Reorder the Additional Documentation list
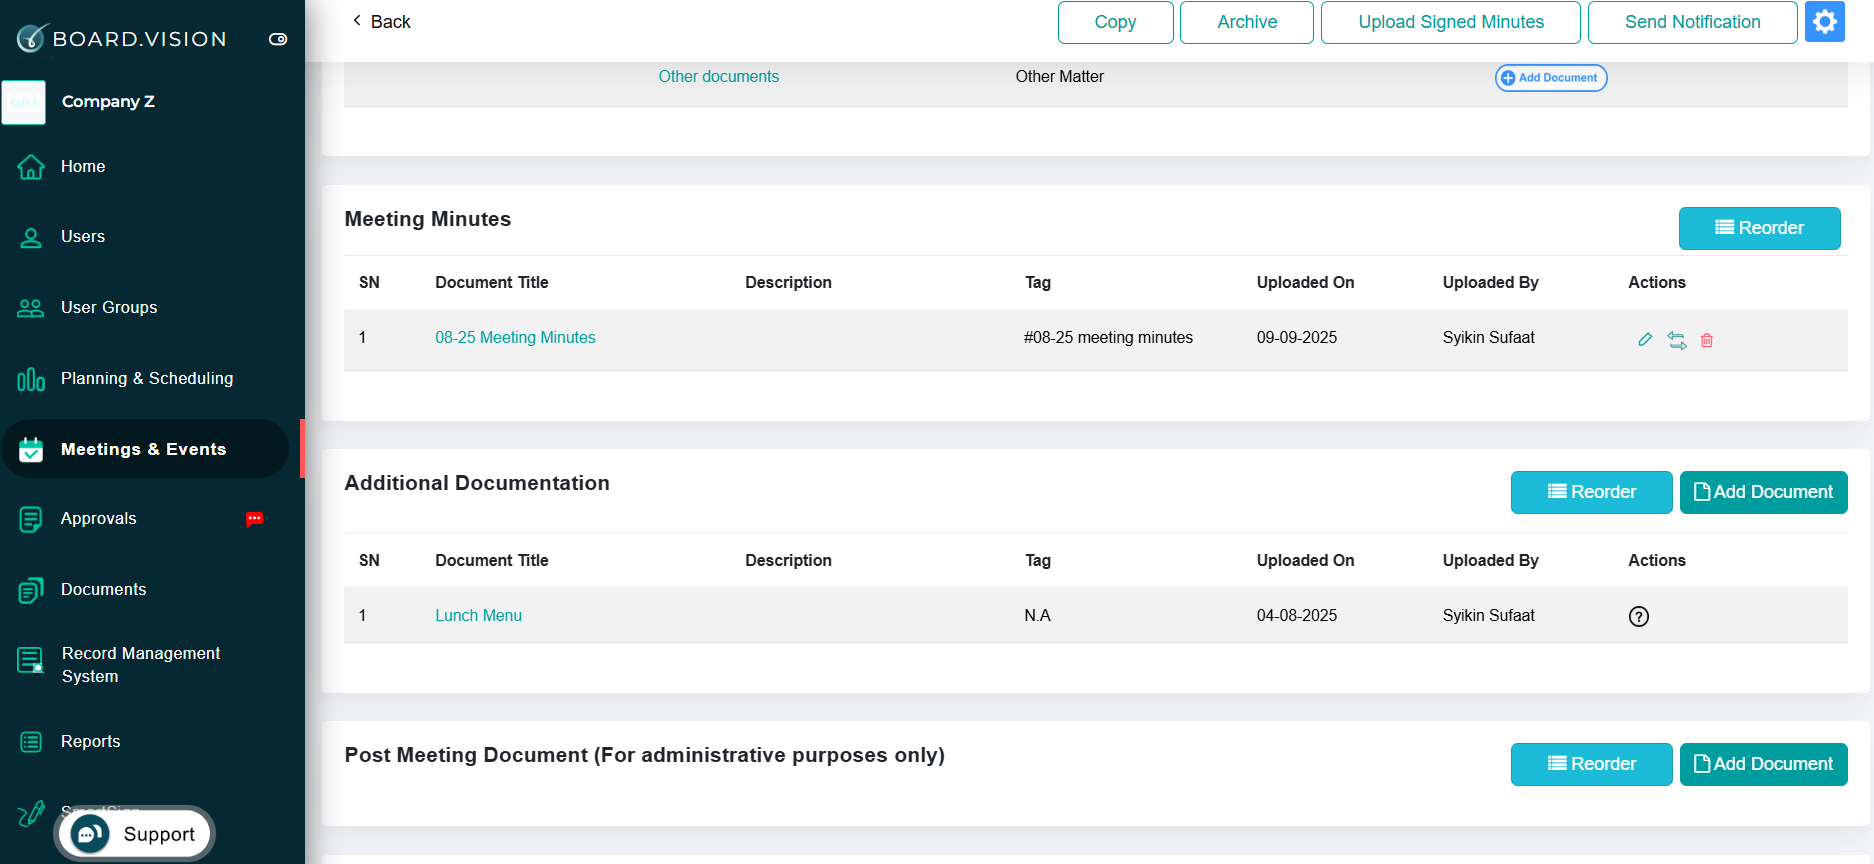The image size is (1874, 864). [x=1592, y=492]
